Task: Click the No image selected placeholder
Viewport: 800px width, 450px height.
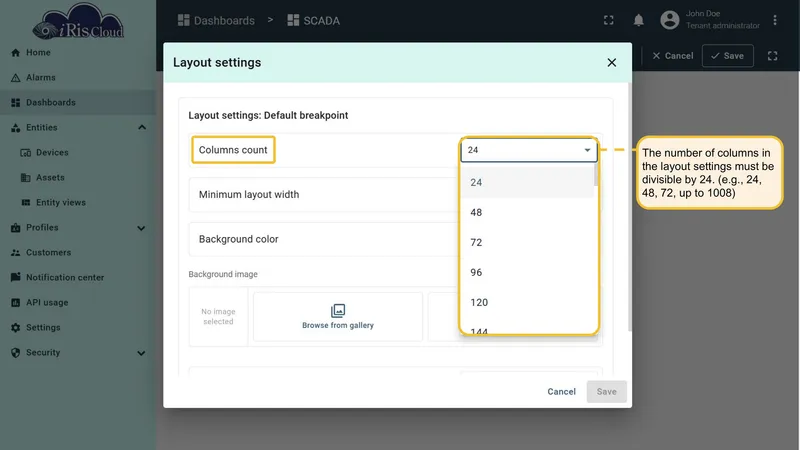Action: pyautogui.click(x=218, y=317)
